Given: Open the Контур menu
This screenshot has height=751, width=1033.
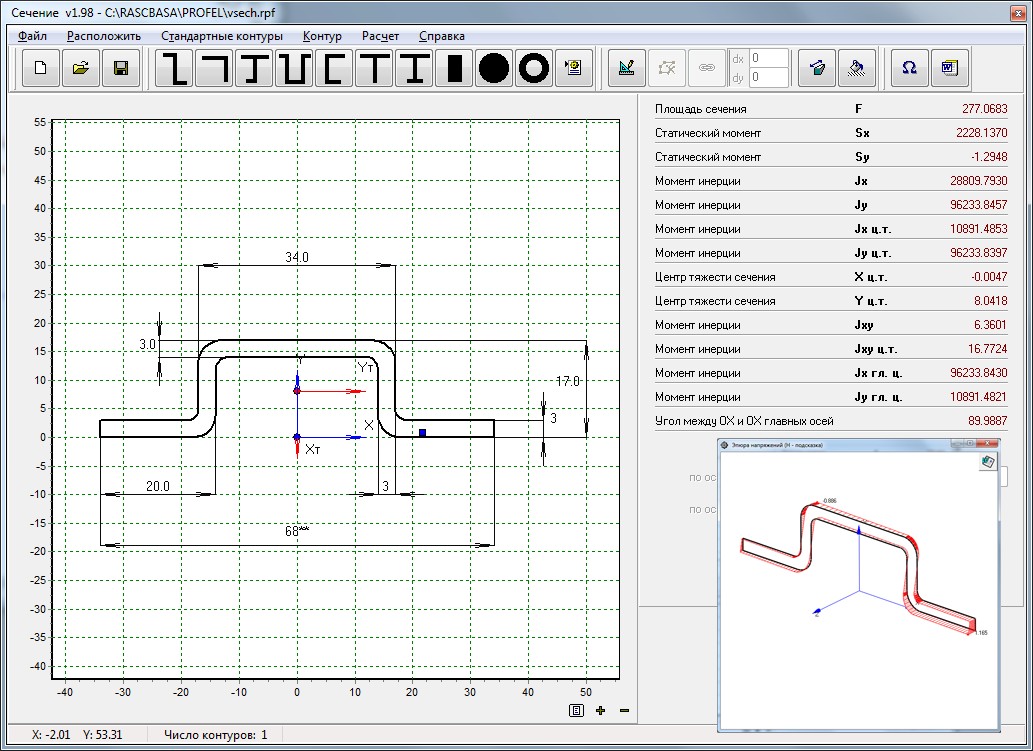Looking at the screenshot, I should pos(322,36).
